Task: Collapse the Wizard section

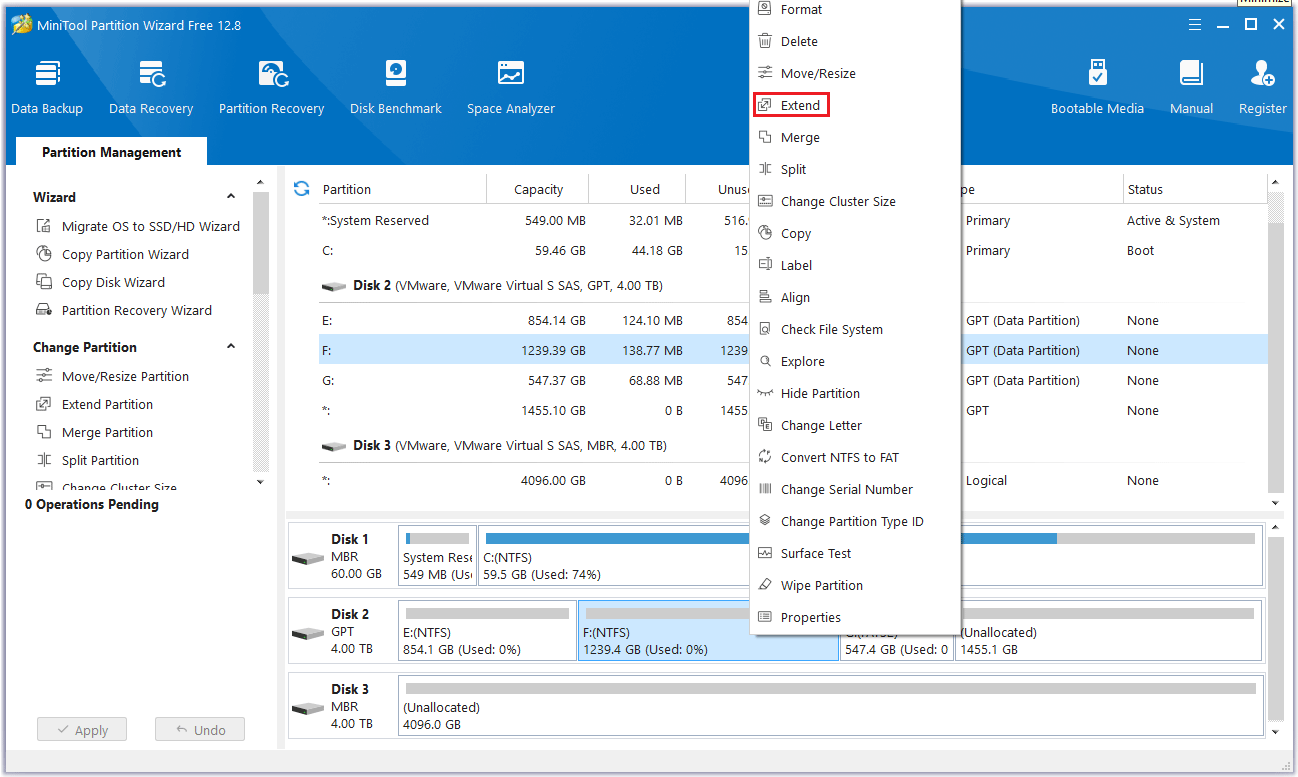Action: (x=231, y=197)
